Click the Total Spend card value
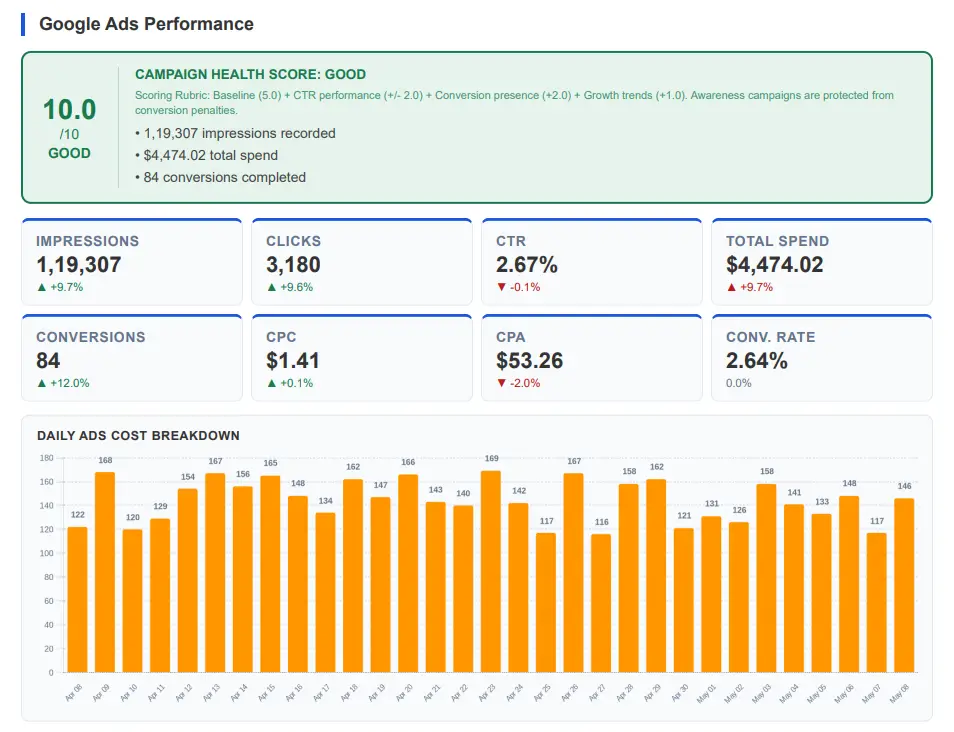The height and width of the screenshot is (732, 954). tap(775, 265)
